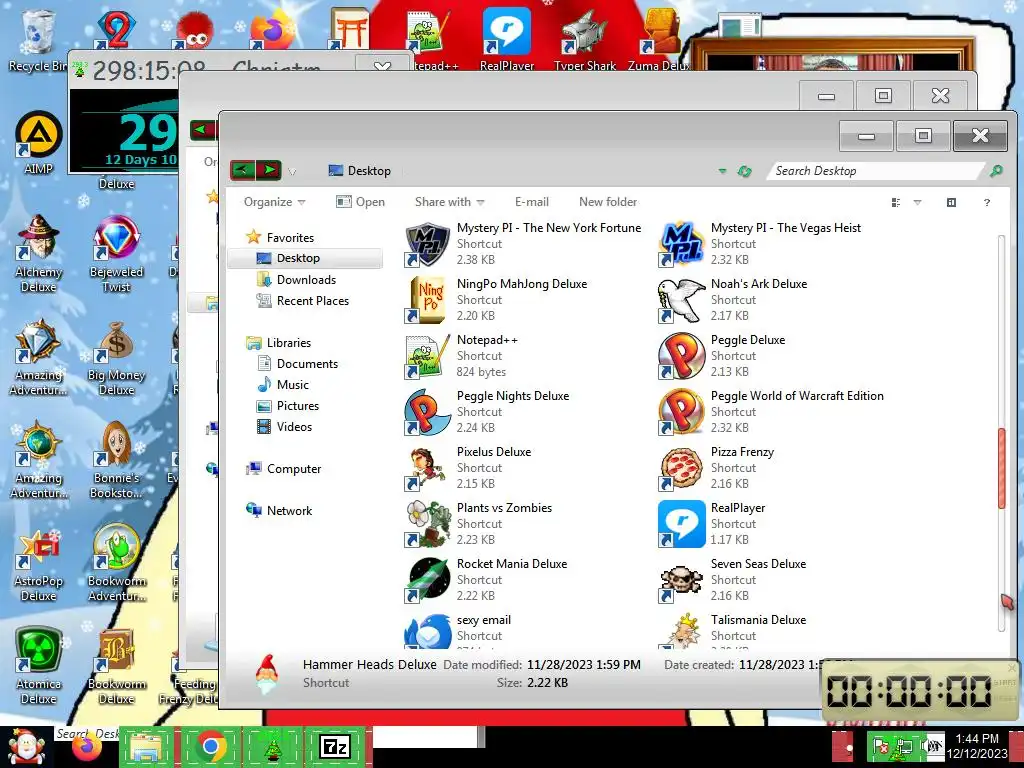
Task: Click Peggle Nights Deluxe icon
Action: tap(427, 413)
